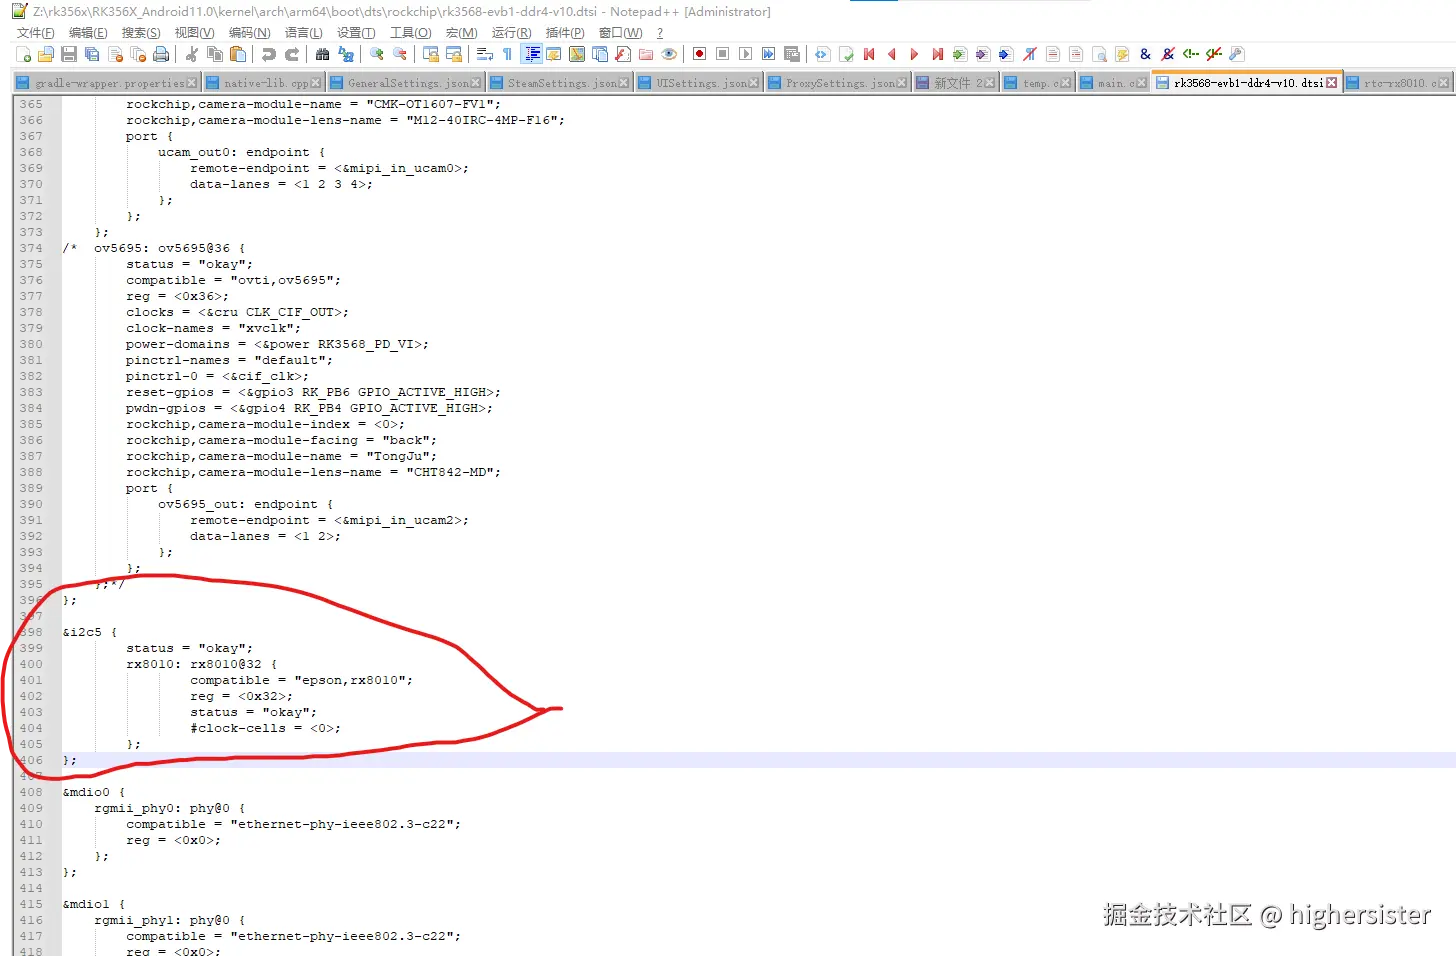Viewport: 1456px width, 956px height.
Task: Click the Print toolbar icon
Action: (161, 54)
